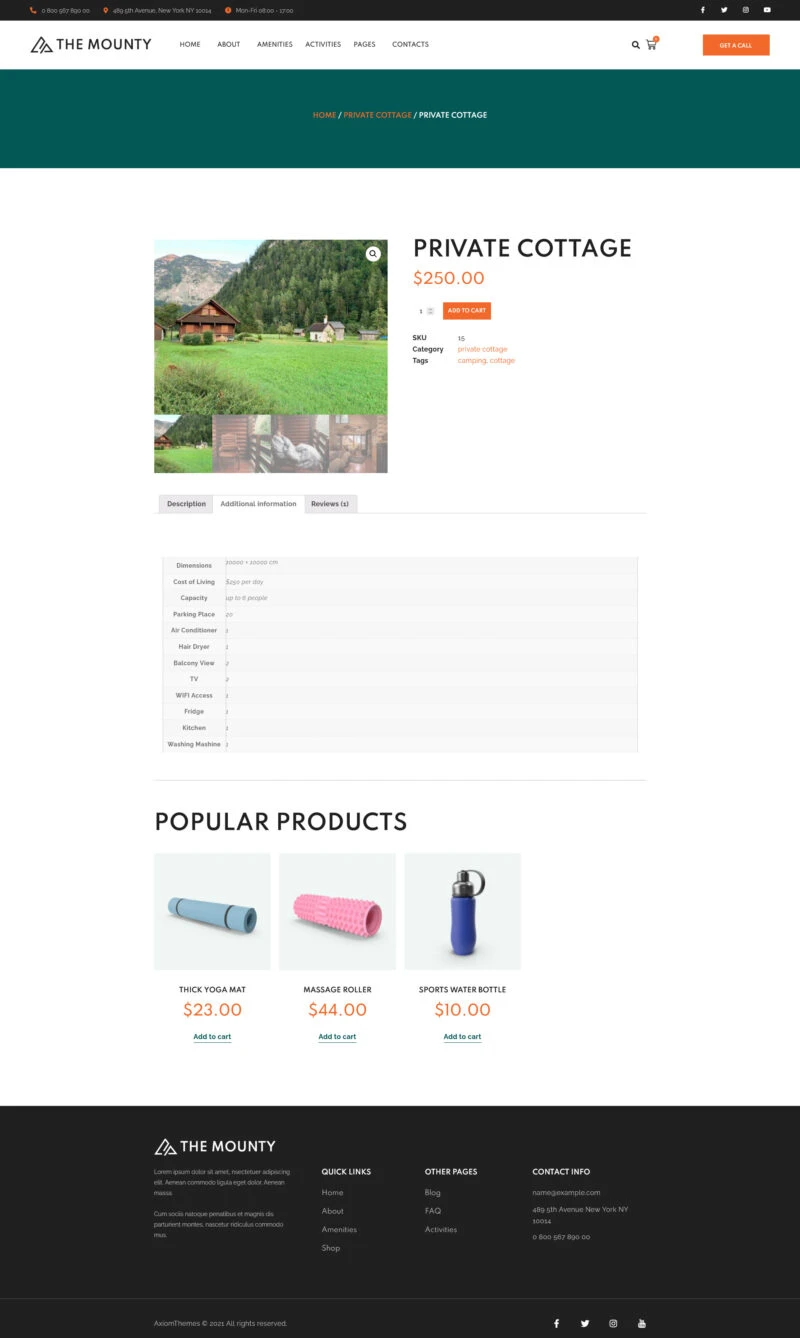
Task: Open the shopping cart icon in header
Action: [x=651, y=44]
